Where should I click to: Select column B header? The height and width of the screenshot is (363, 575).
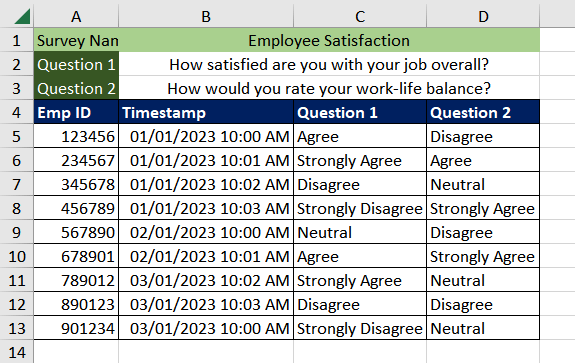(206, 16)
